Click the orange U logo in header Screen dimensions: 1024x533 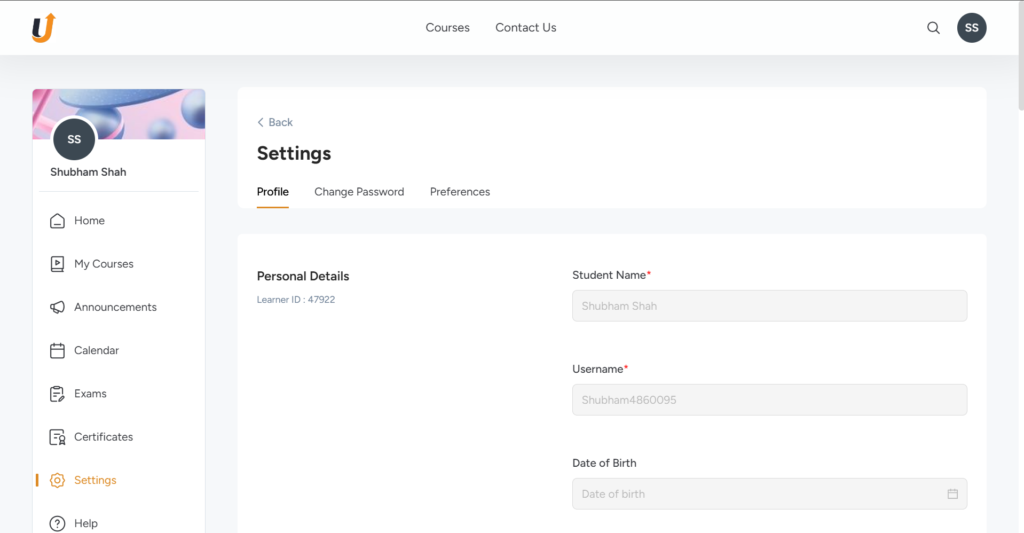tap(42, 28)
